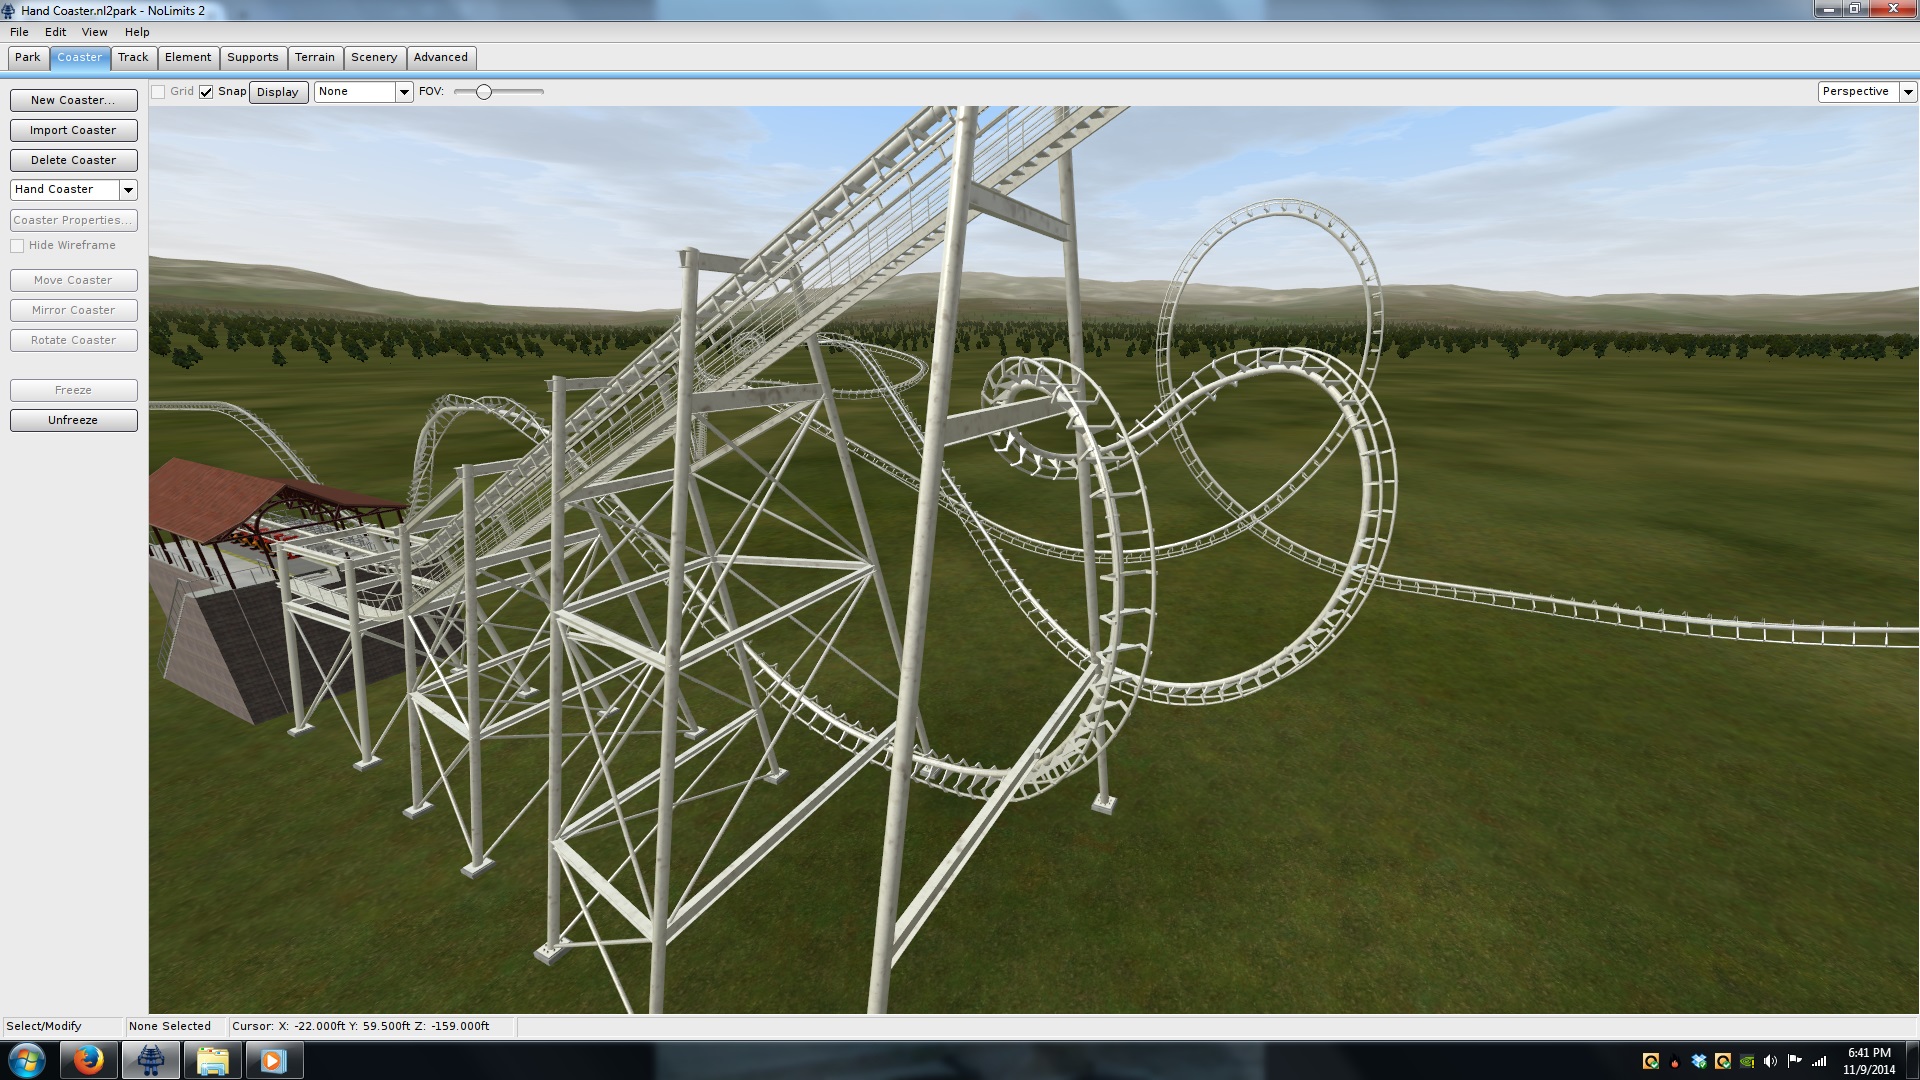Click the Windows Start orb

pos(27,1060)
